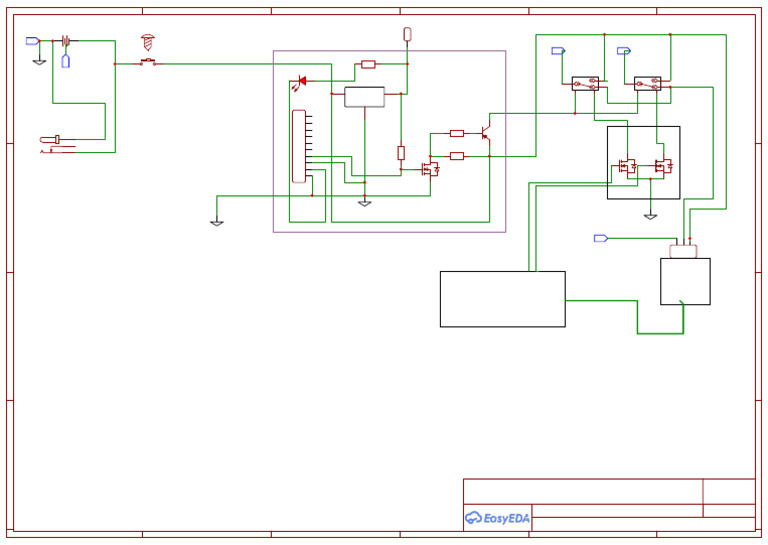Select the right MOSFET in the black box

(x=664, y=166)
